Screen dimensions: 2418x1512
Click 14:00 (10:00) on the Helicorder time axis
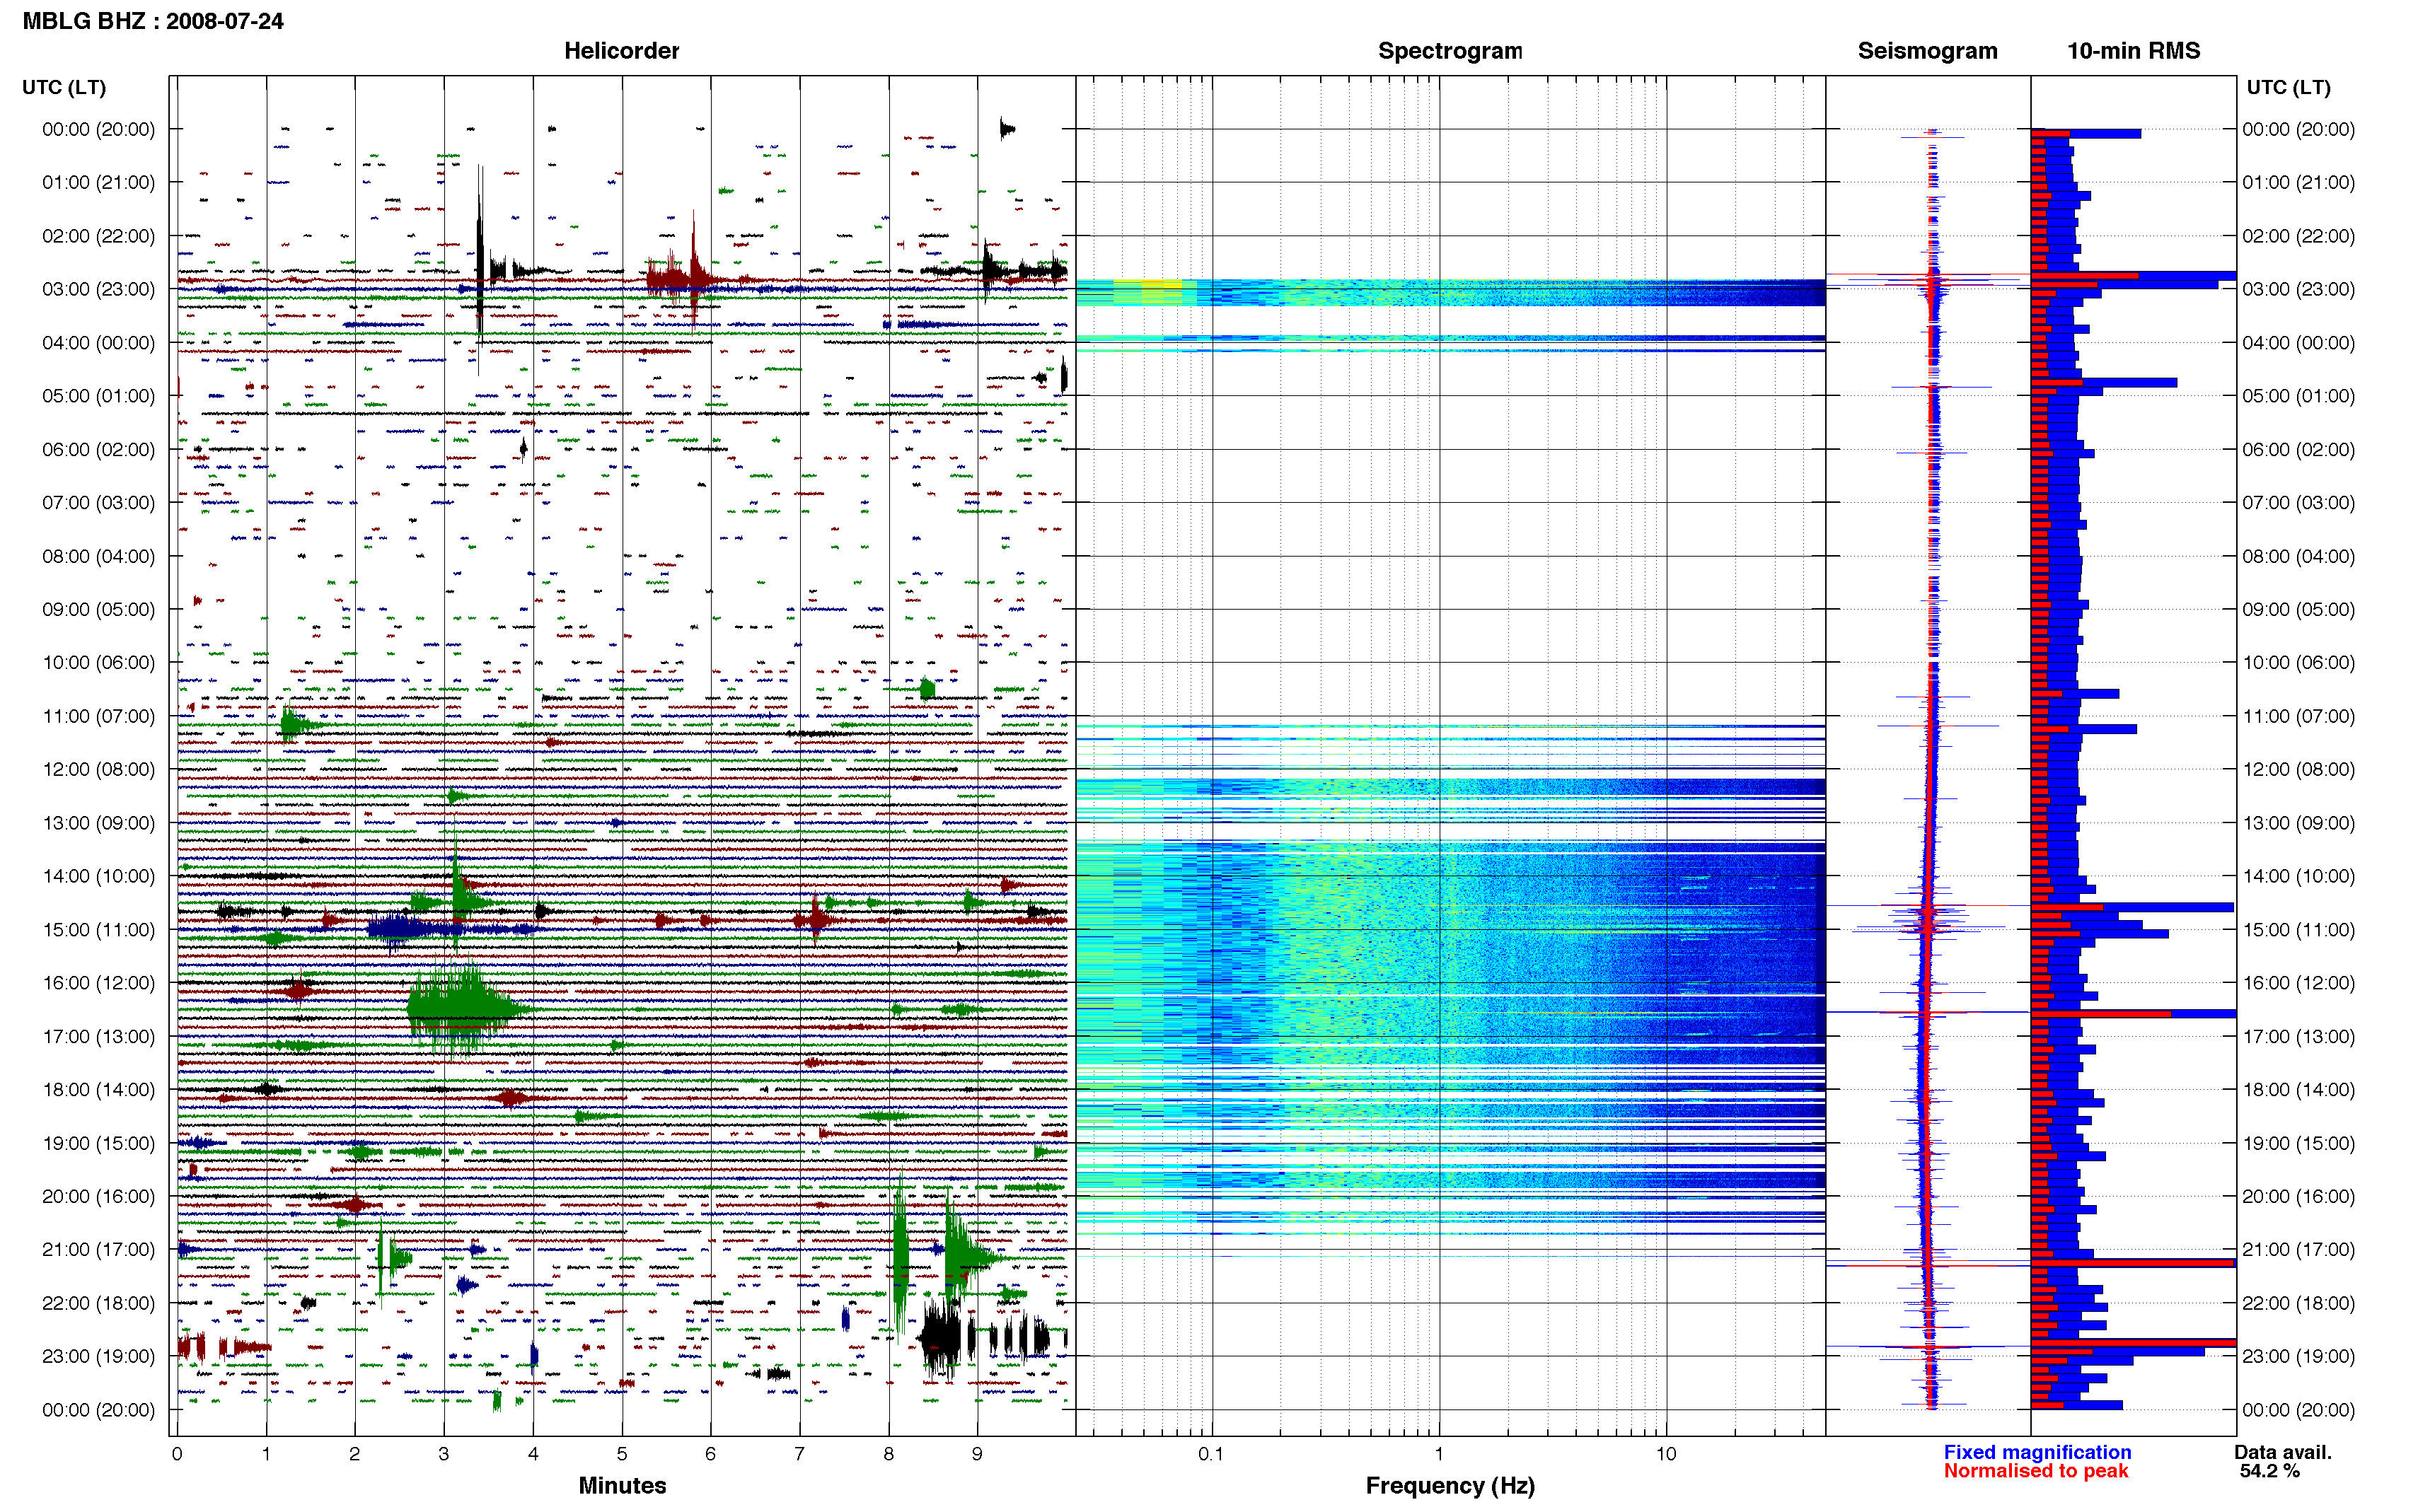click(x=99, y=876)
